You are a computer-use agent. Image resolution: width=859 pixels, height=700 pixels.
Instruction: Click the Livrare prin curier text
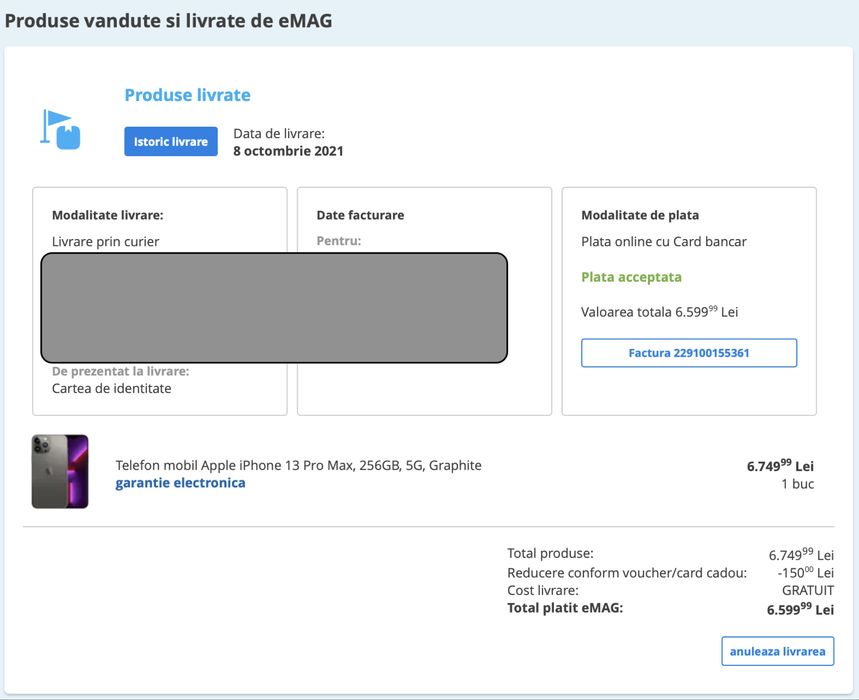coord(105,241)
